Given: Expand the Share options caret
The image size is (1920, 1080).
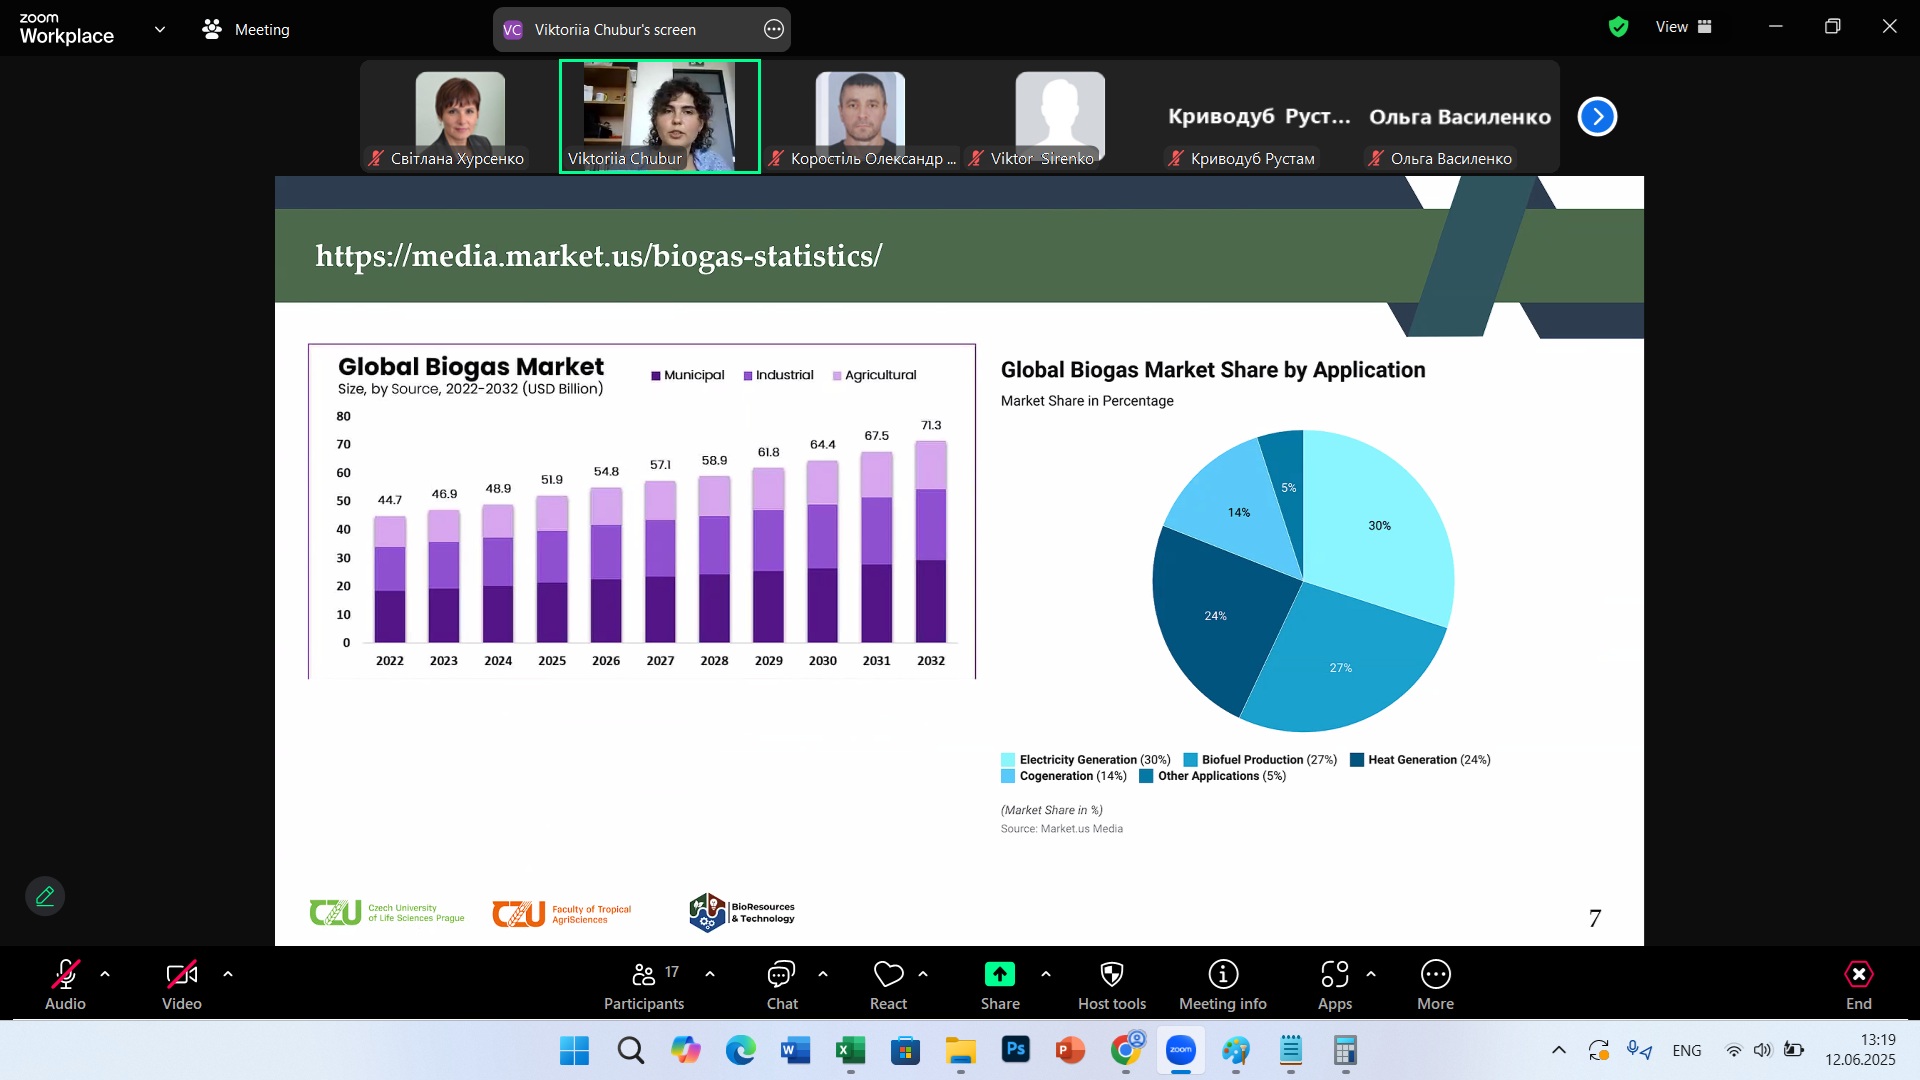Looking at the screenshot, I should click(1046, 974).
